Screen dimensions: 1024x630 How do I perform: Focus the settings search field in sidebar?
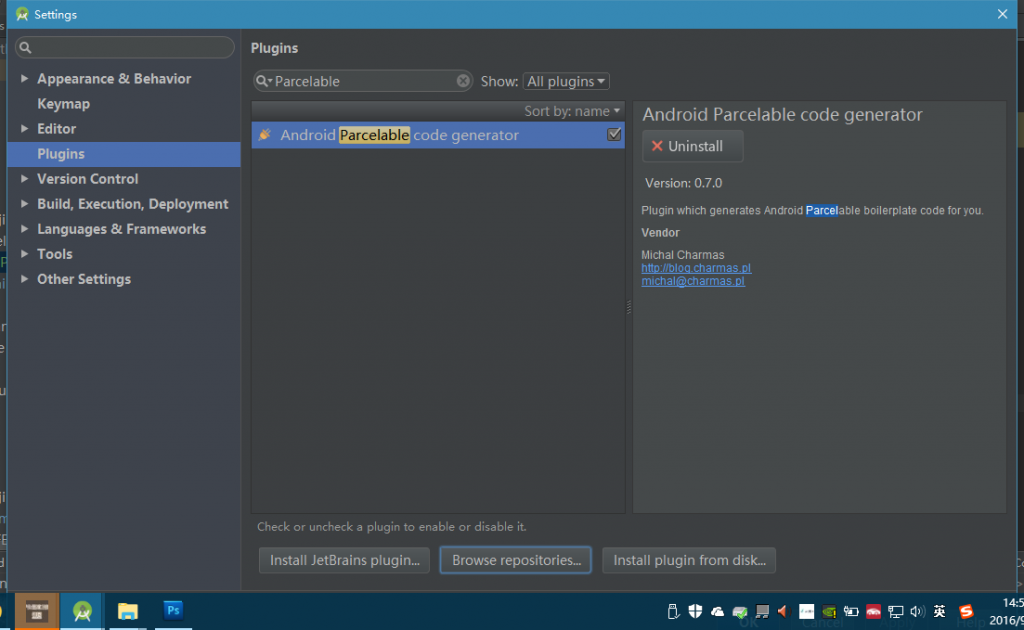click(x=125, y=48)
